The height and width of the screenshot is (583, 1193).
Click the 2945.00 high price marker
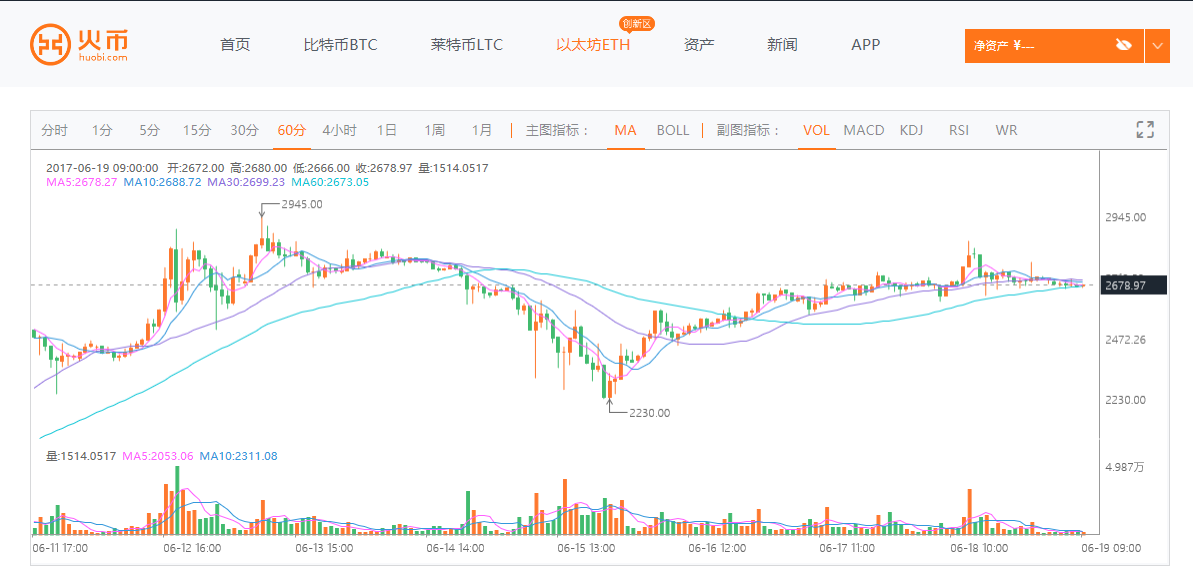[301, 204]
